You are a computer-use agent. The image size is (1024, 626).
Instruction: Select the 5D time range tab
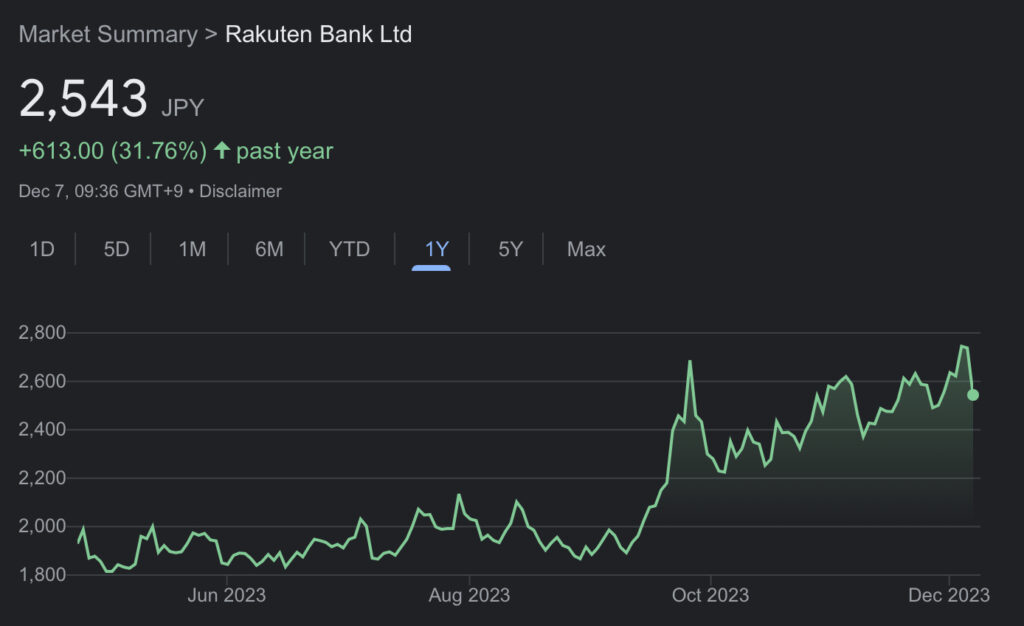click(117, 249)
